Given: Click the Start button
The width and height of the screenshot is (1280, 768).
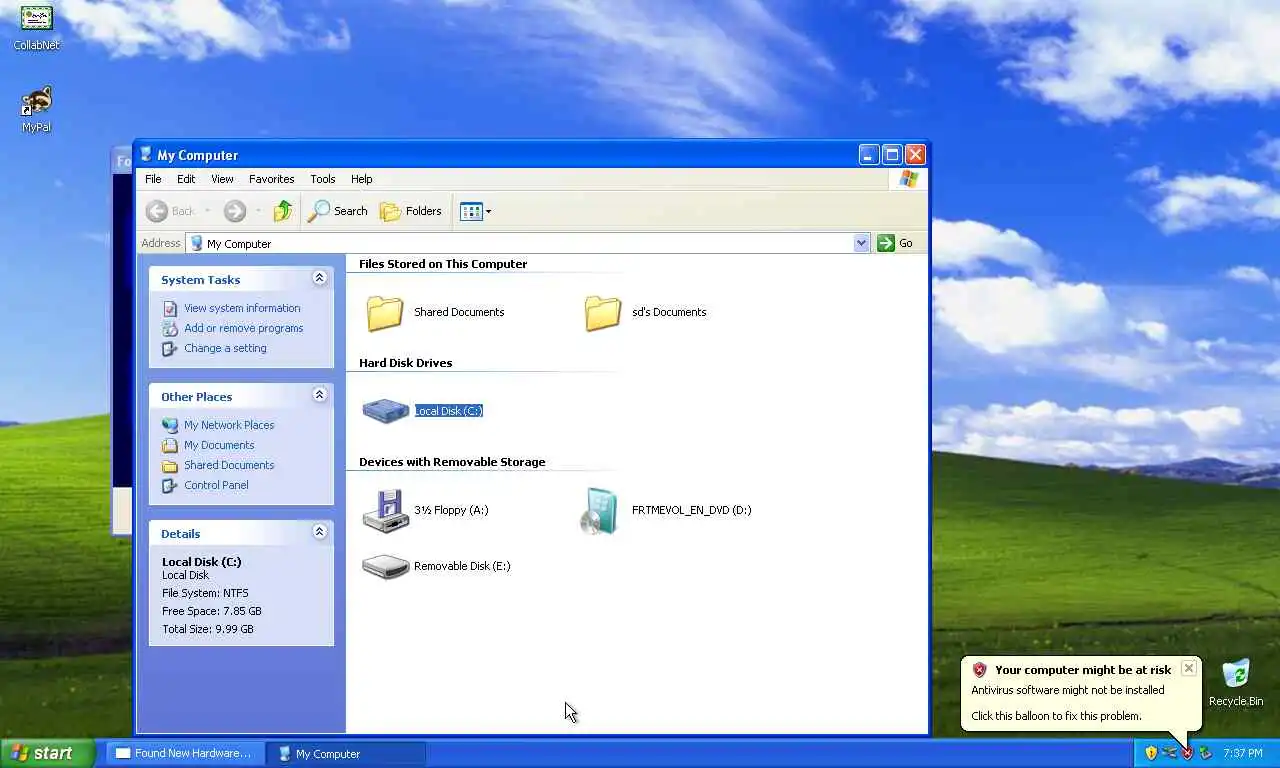Looking at the screenshot, I should pos(47,754).
